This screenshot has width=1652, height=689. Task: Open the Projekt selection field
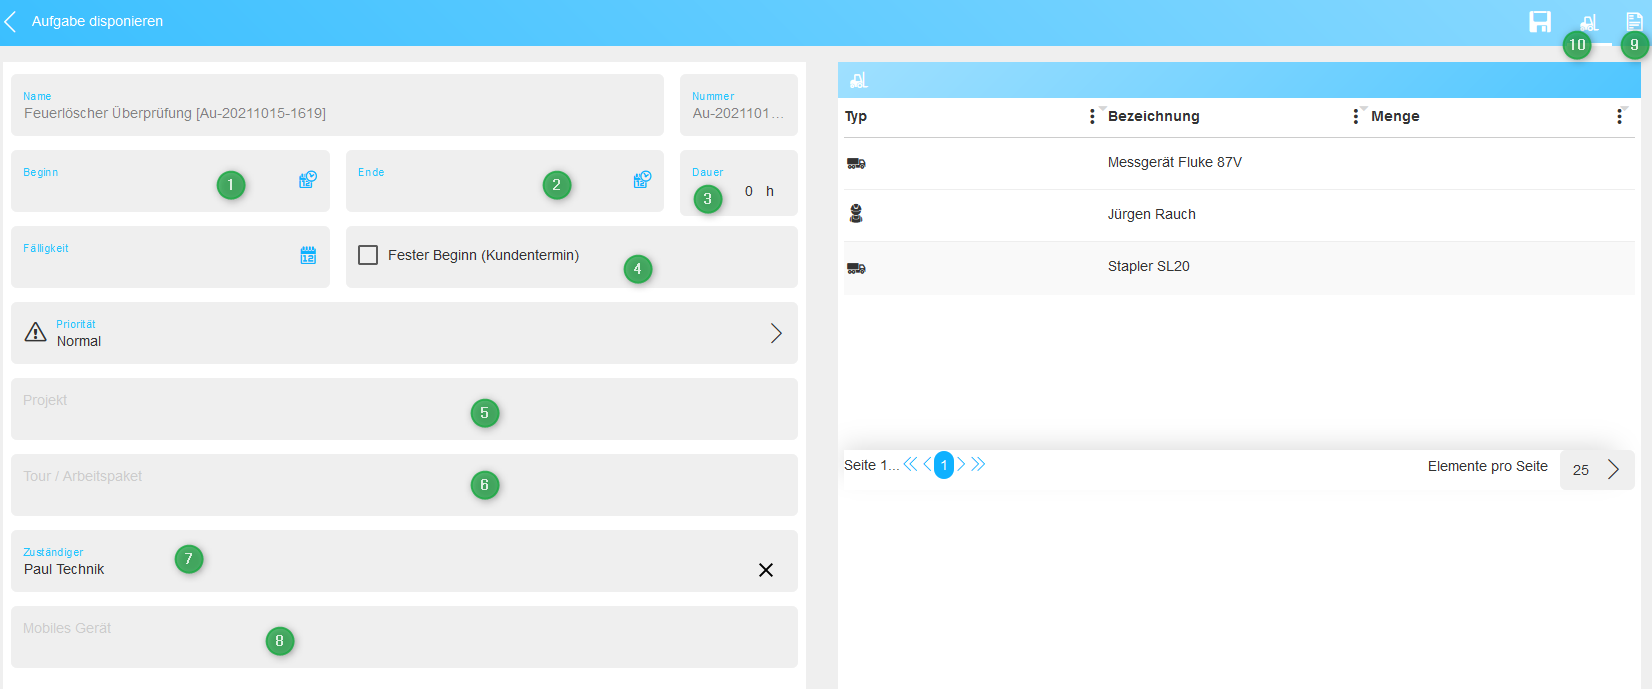(x=404, y=409)
